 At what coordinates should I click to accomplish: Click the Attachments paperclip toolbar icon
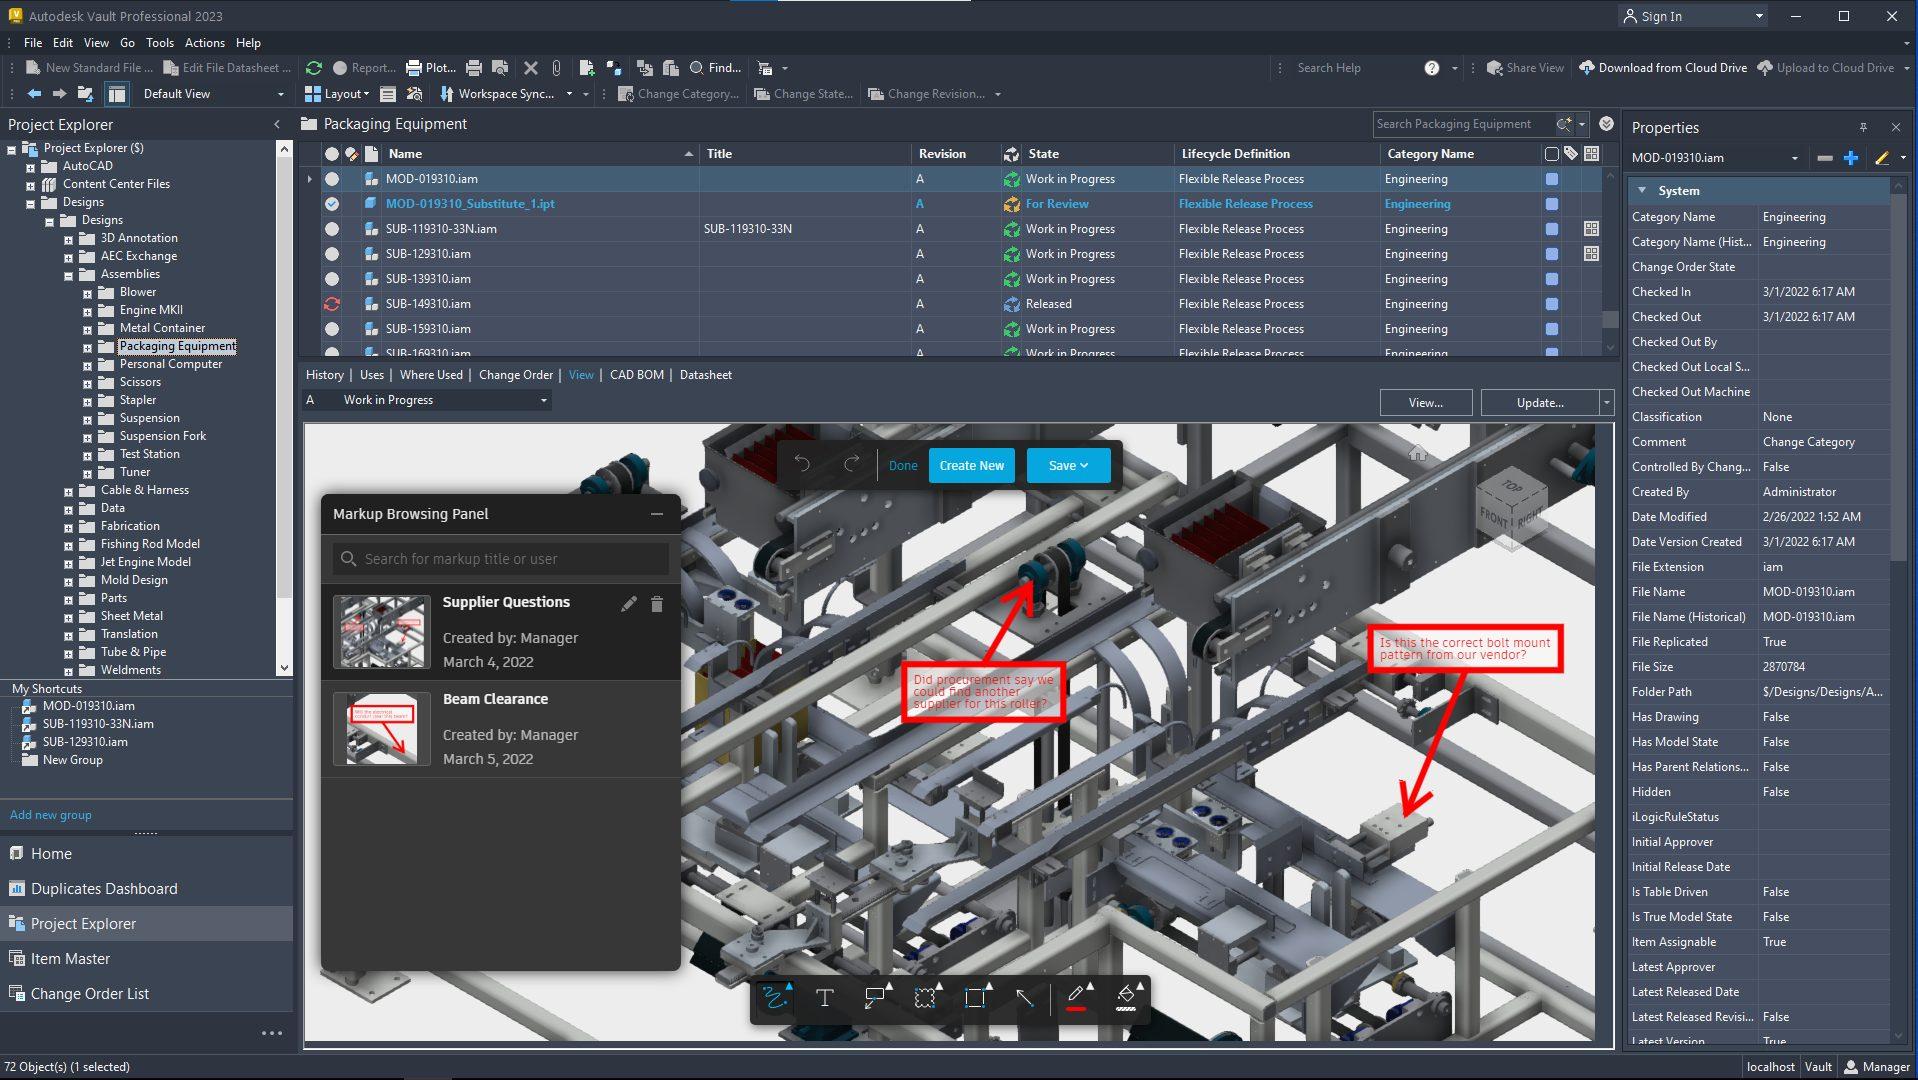click(x=557, y=68)
